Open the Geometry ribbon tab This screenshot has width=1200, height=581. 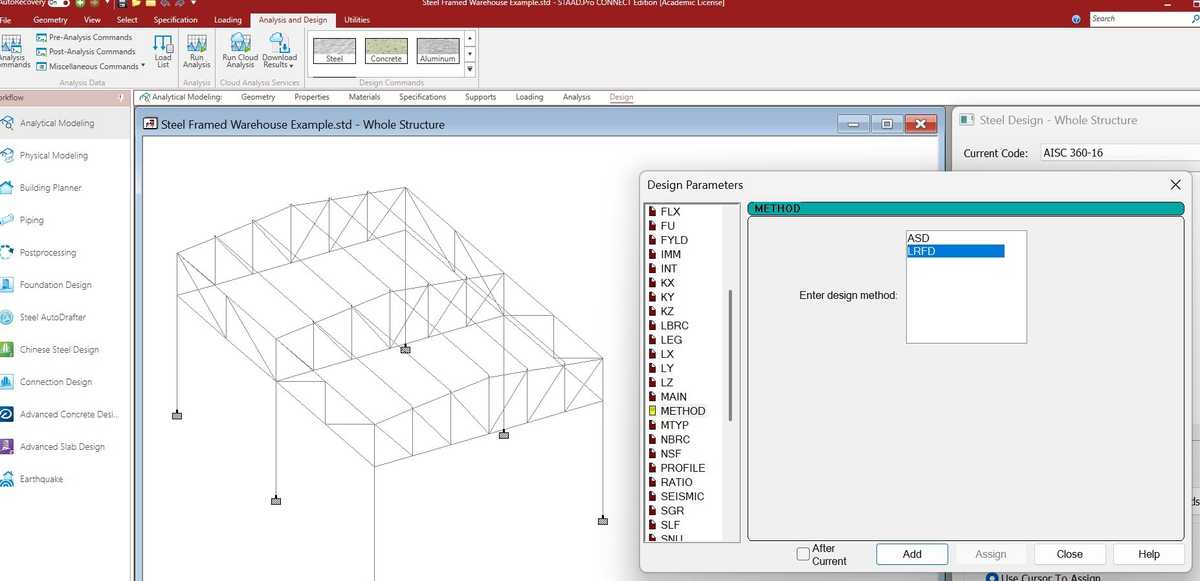pos(50,20)
